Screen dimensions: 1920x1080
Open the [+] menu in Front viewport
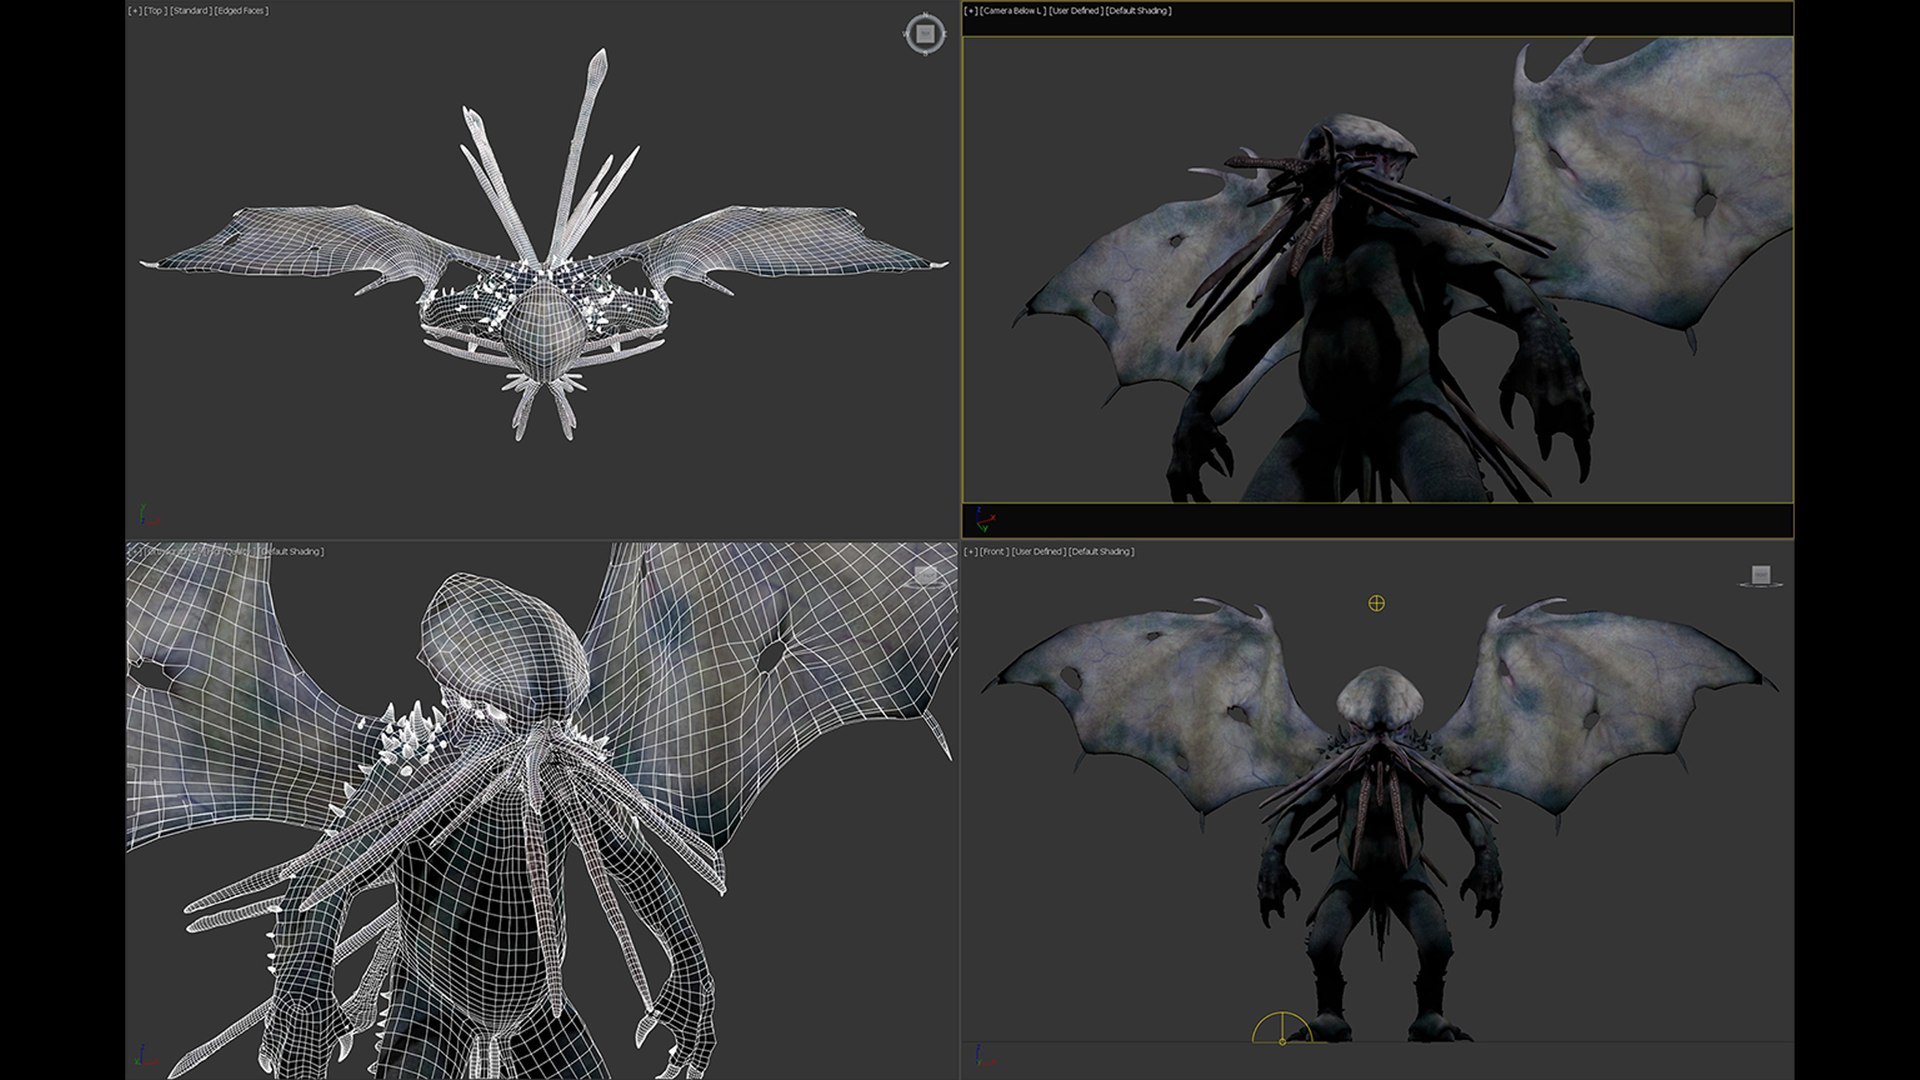pos(971,552)
